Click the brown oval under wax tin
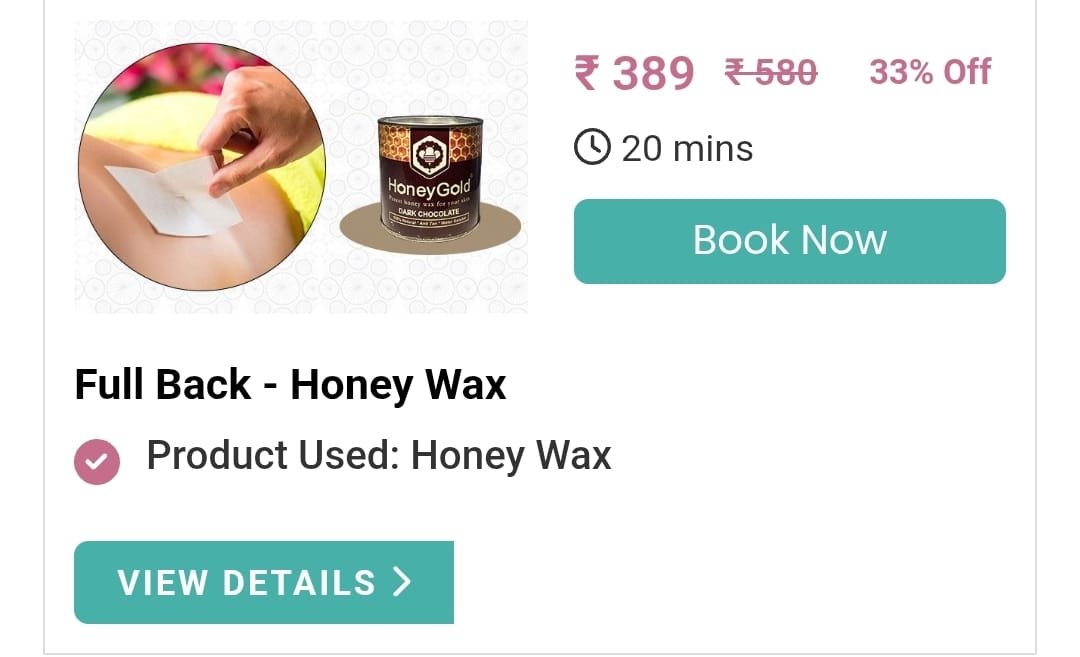The height and width of the screenshot is (657, 1080). [x=430, y=229]
